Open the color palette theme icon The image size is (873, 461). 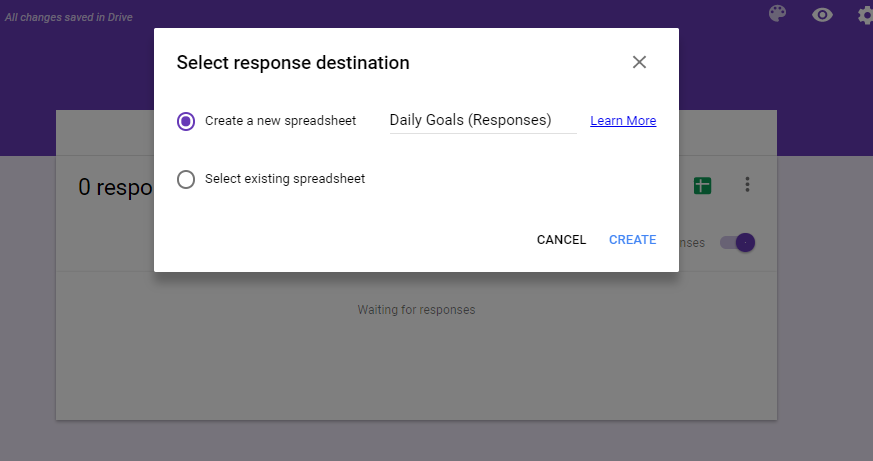point(777,14)
